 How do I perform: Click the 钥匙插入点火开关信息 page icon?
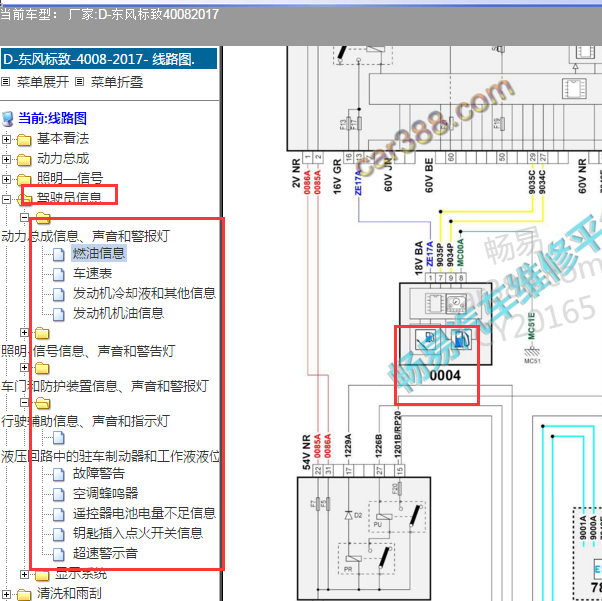[x=58, y=534]
